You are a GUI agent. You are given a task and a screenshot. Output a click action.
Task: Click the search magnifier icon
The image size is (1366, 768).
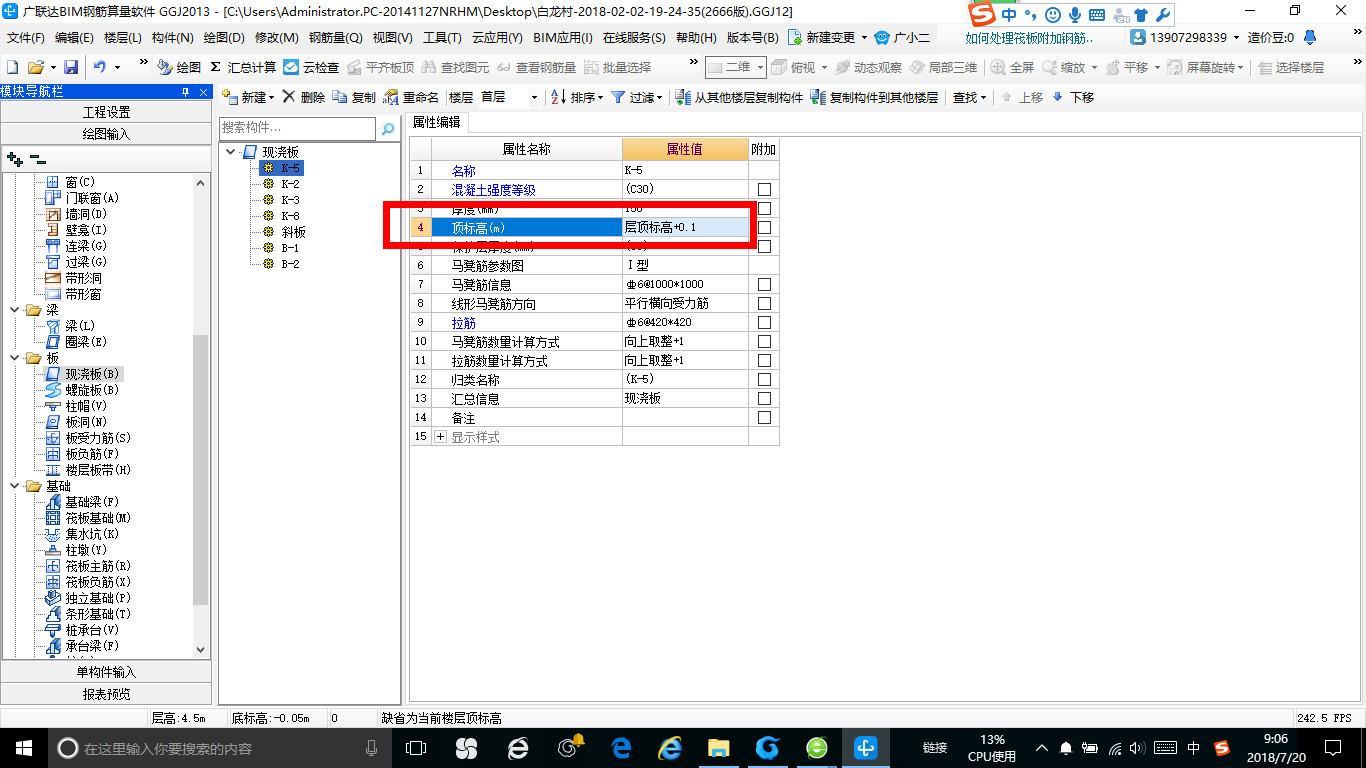point(388,129)
